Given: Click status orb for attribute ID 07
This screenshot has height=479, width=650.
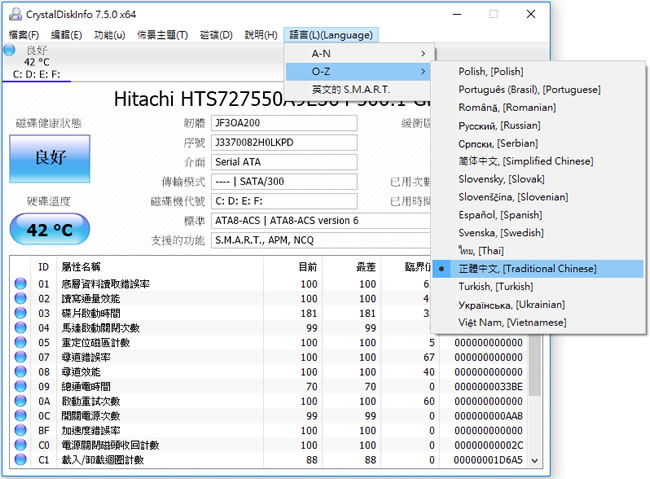Looking at the screenshot, I should pyautogui.click(x=20, y=357).
